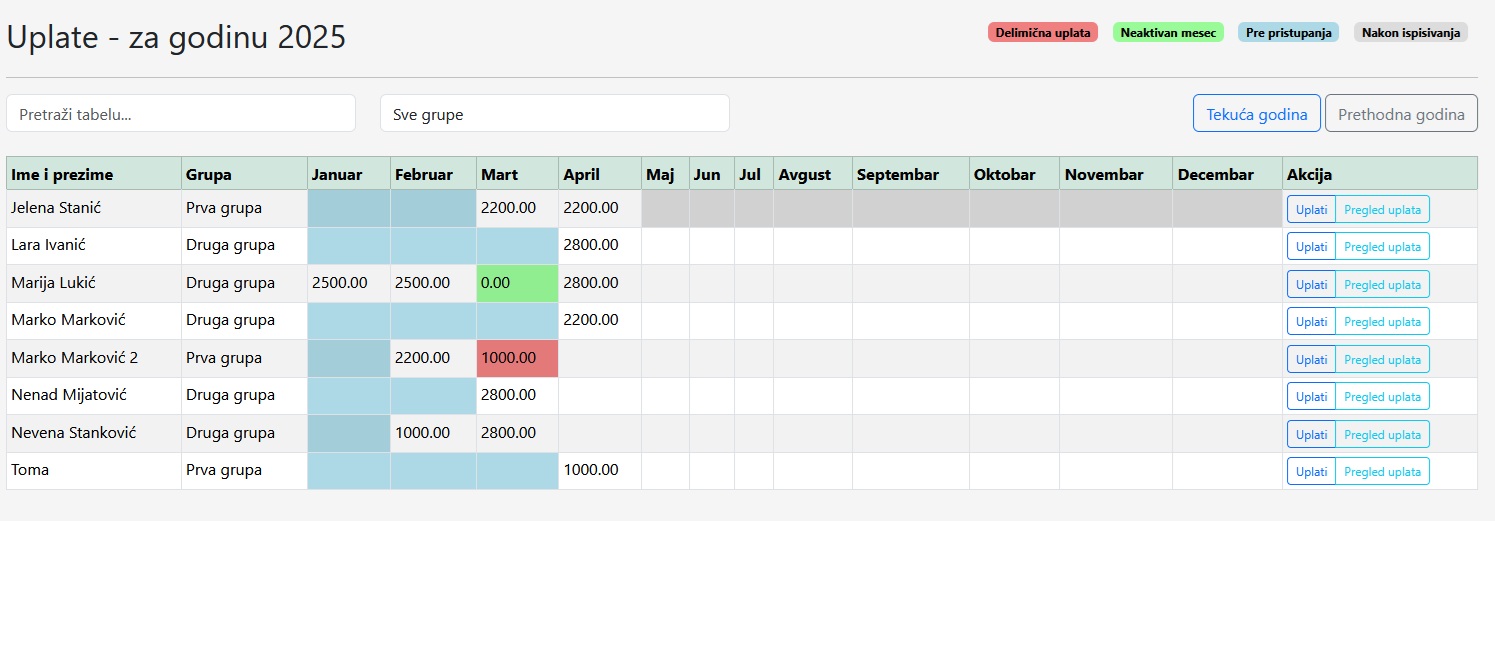Viewport: 1495px width, 648px height.
Task: Click the red Delimična uplata legend badge
Action: click(1042, 33)
